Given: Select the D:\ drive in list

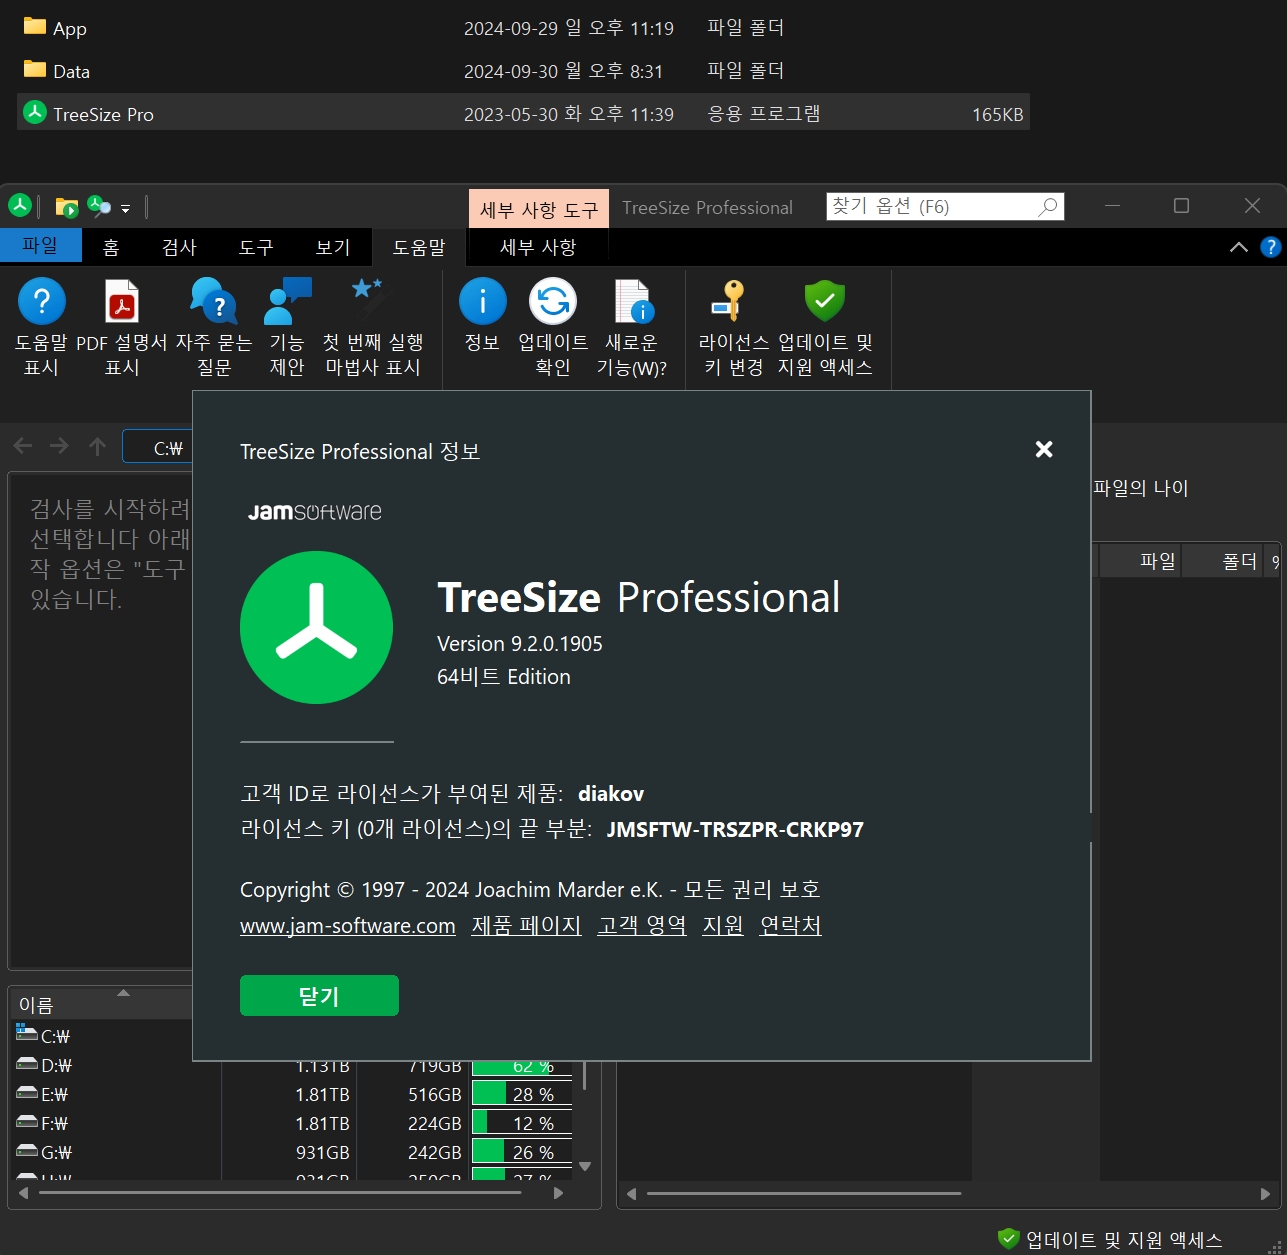Looking at the screenshot, I should click(x=56, y=1065).
